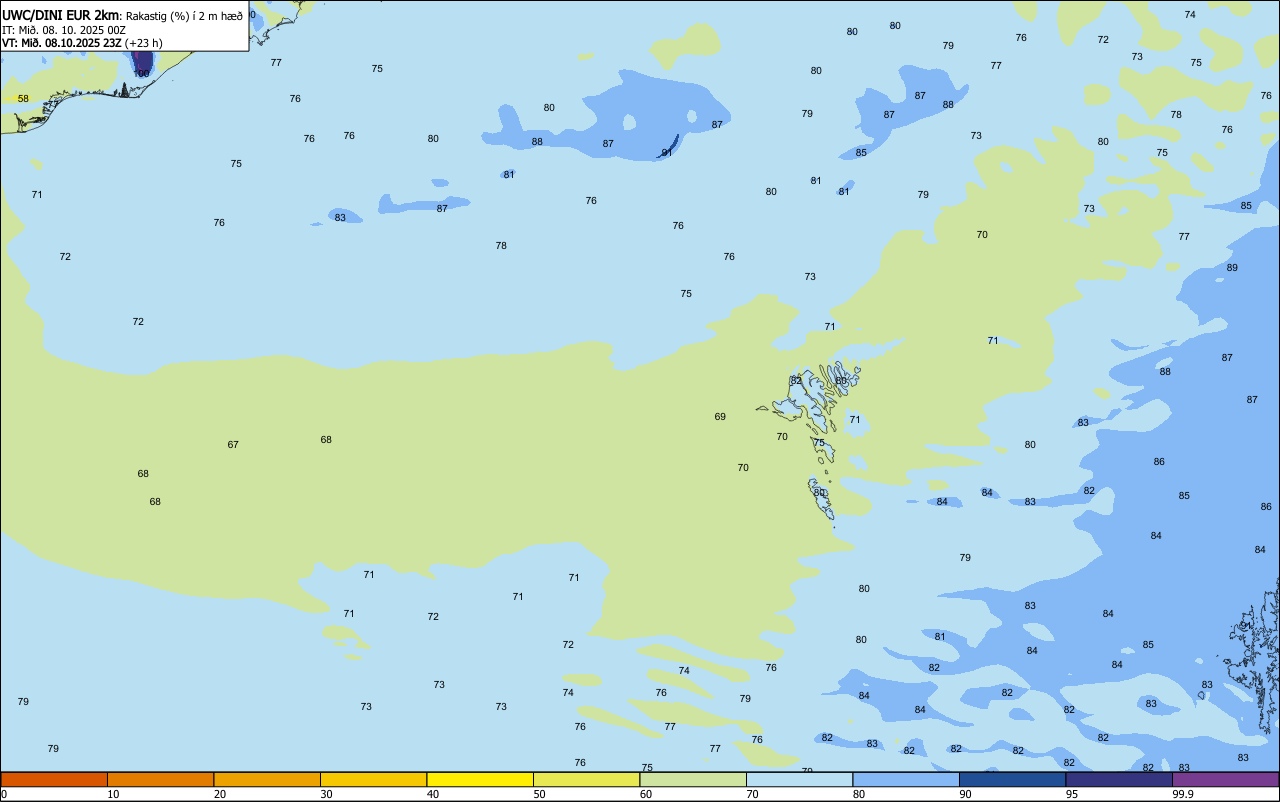Screen dimensions: 1280x802
Task: Click the 30–40 golden legend swatch
Action: pyautogui.click(x=373, y=779)
